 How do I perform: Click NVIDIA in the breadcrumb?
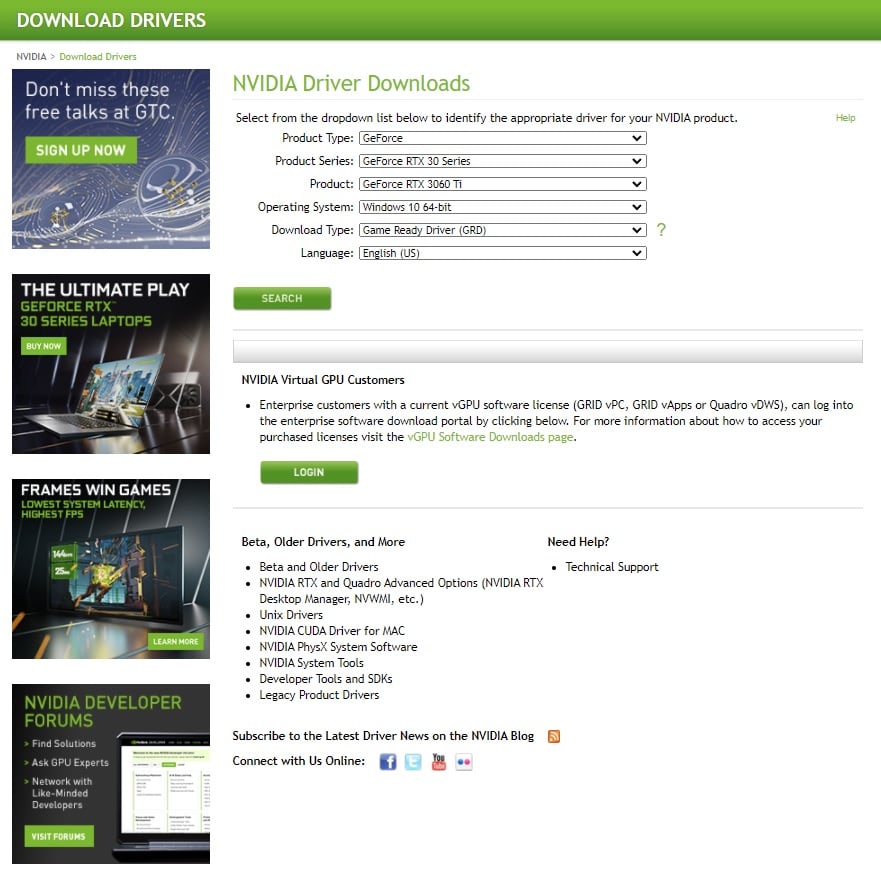[x=31, y=57]
